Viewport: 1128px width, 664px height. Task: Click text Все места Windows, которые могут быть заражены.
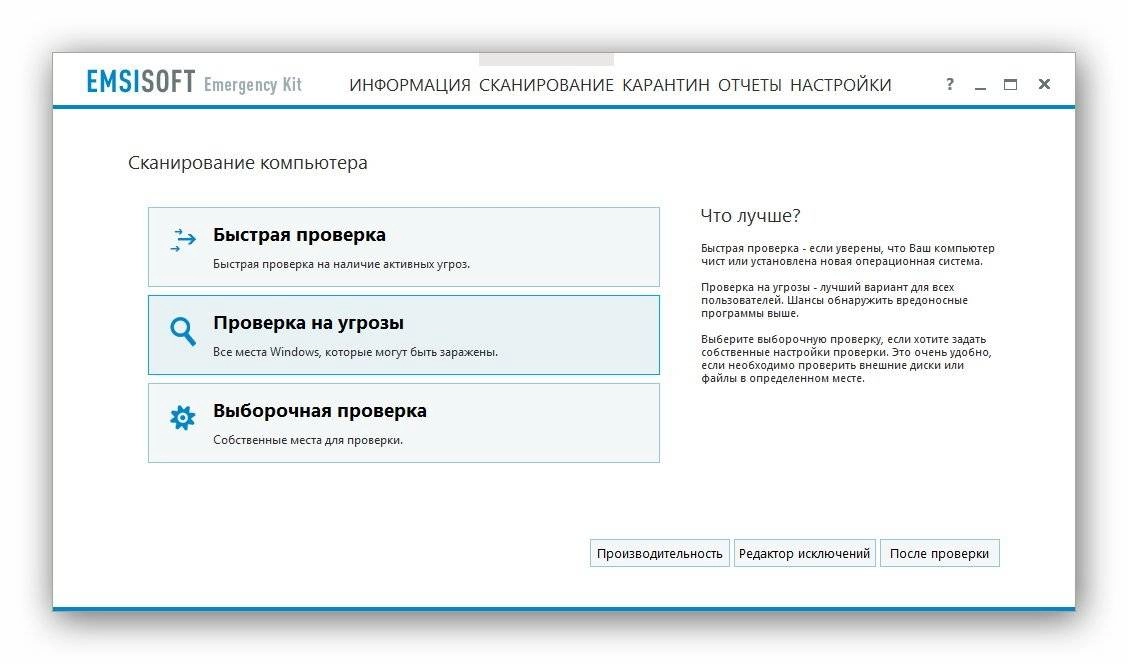(355, 352)
